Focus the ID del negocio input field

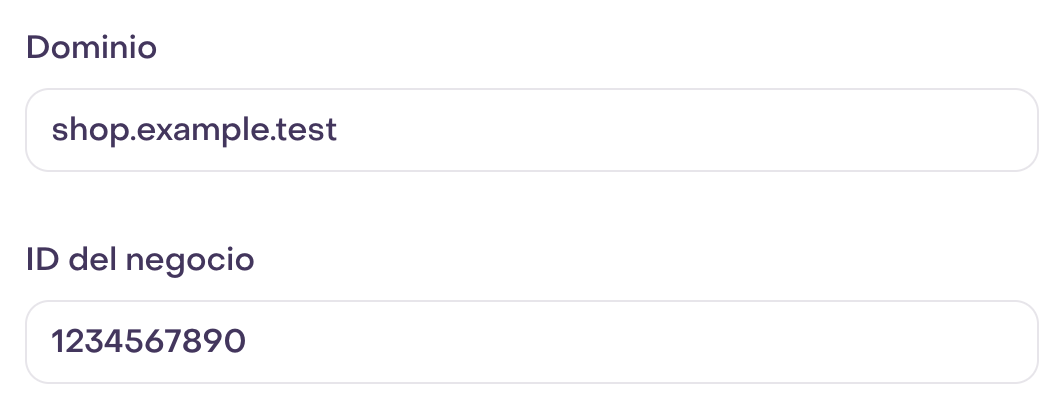tap(532, 342)
